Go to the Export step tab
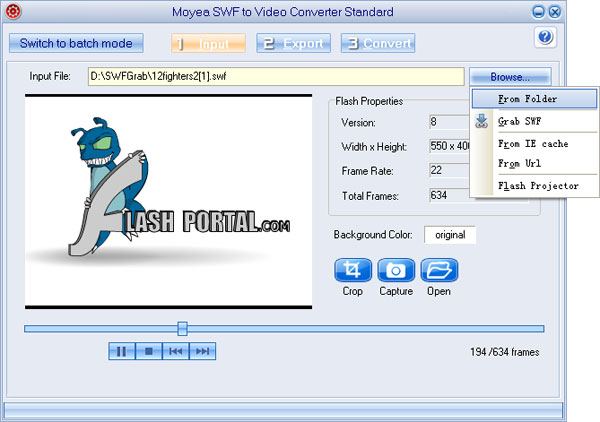The image size is (600, 422). pos(293,43)
